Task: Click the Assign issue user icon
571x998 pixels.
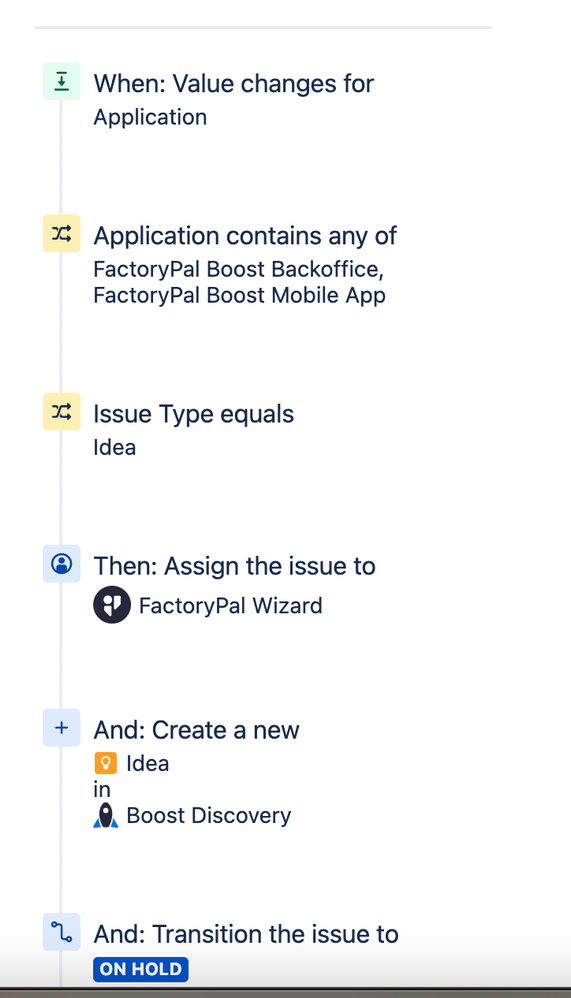Action: click(x=62, y=564)
